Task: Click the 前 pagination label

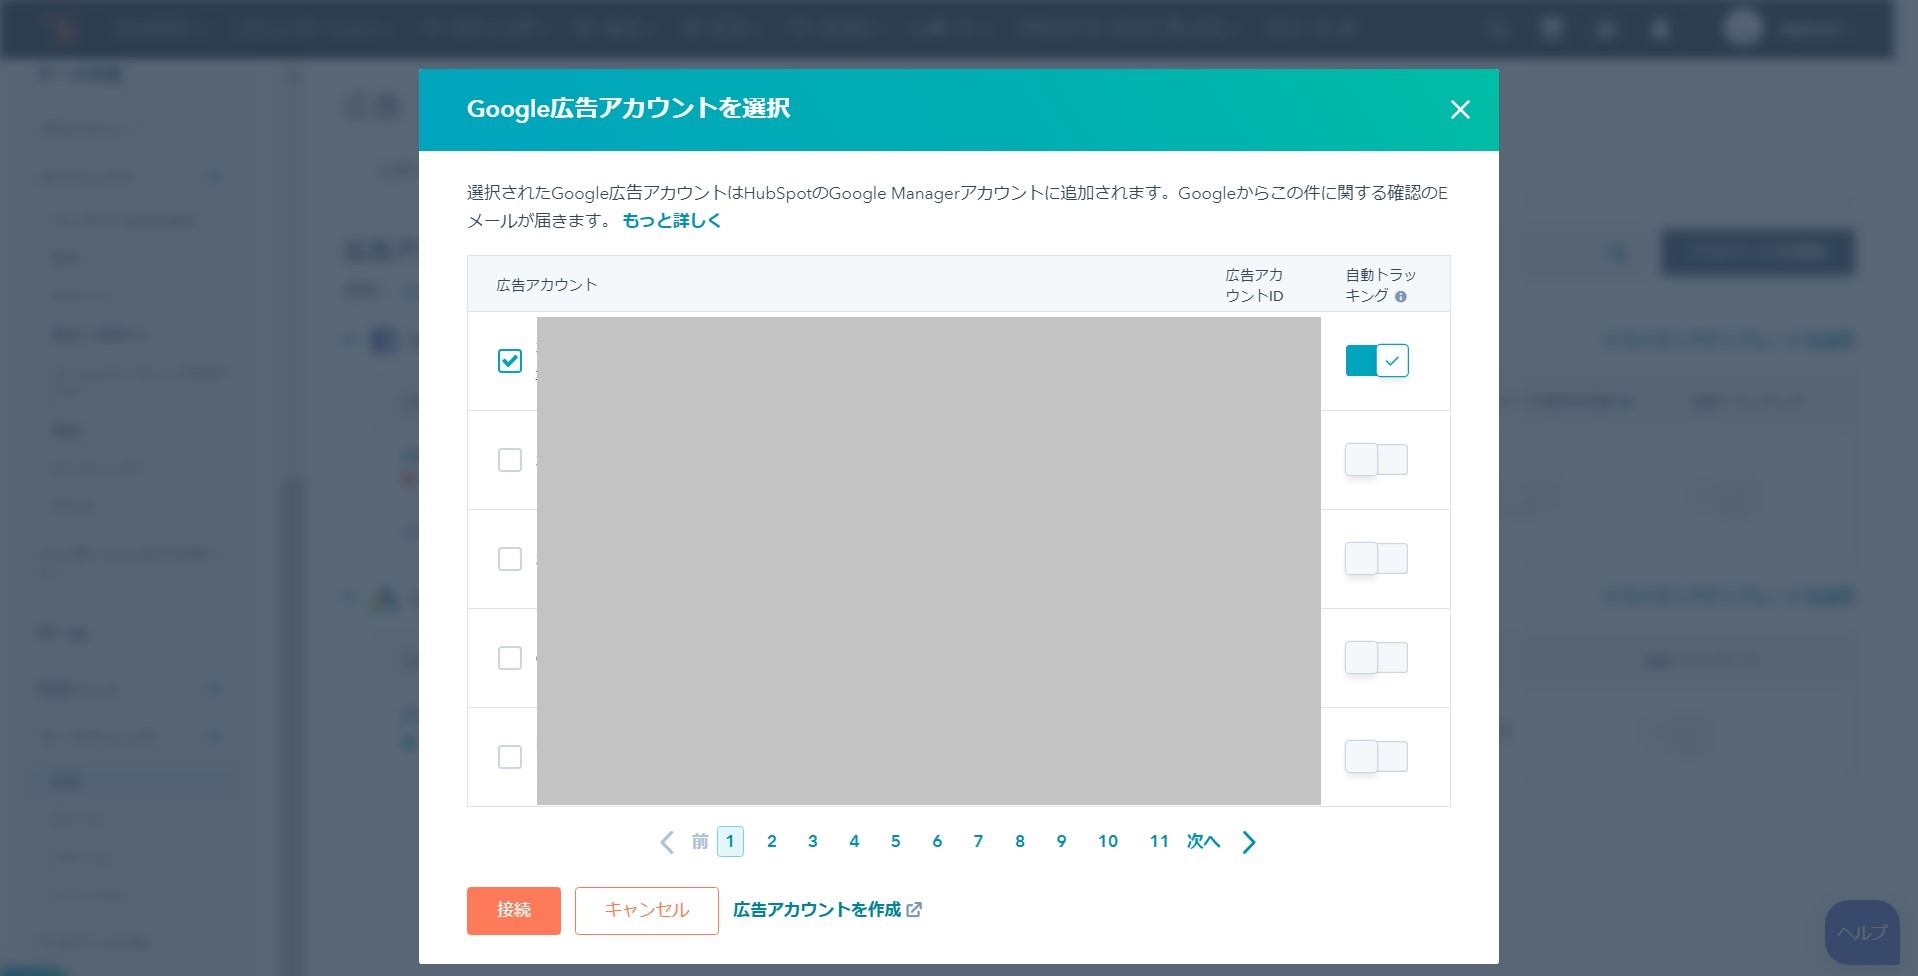Action: coord(700,842)
